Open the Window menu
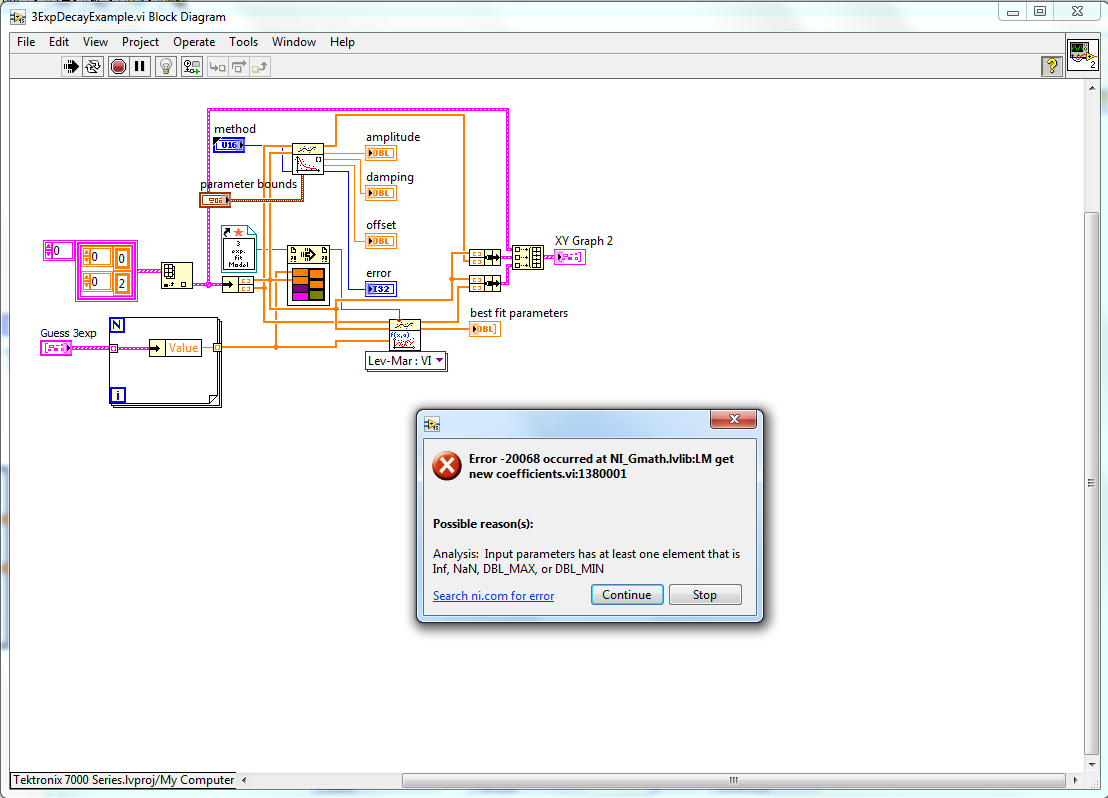 click(294, 42)
